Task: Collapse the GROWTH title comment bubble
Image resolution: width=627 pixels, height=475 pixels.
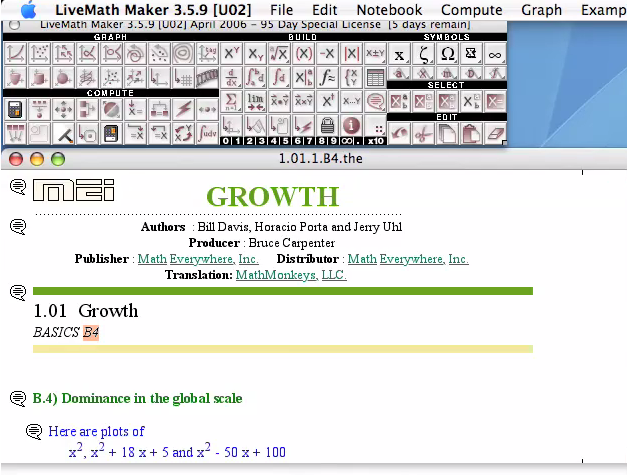Action: click(x=17, y=187)
